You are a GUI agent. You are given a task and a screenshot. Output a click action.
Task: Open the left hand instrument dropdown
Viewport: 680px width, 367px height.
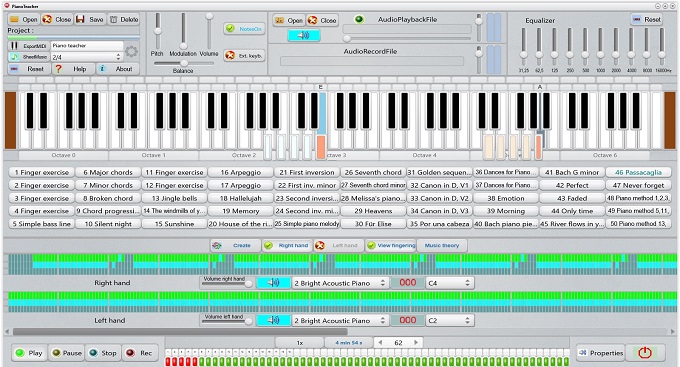(340, 320)
